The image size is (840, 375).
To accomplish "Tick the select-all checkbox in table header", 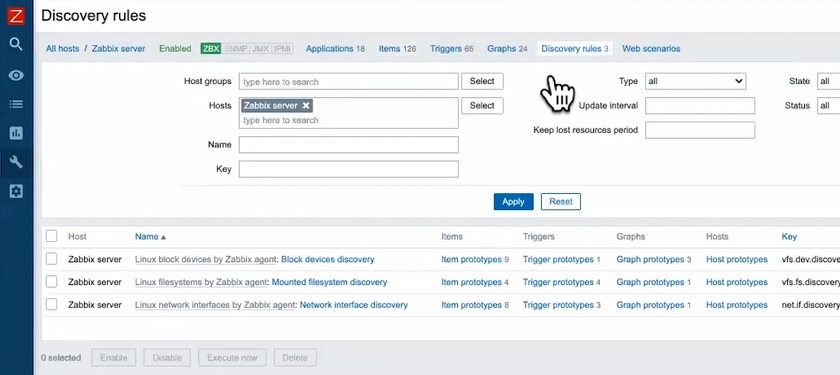I will [51, 236].
